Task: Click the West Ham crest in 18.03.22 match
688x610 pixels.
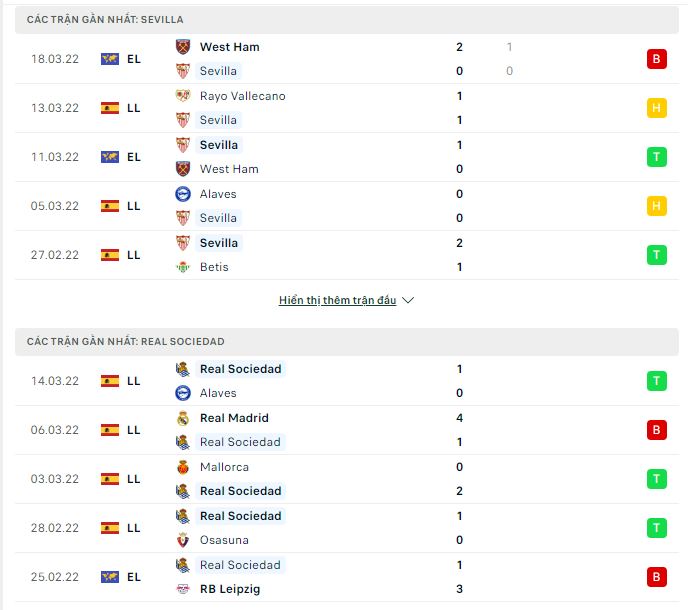Action: click(x=183, y=47)
